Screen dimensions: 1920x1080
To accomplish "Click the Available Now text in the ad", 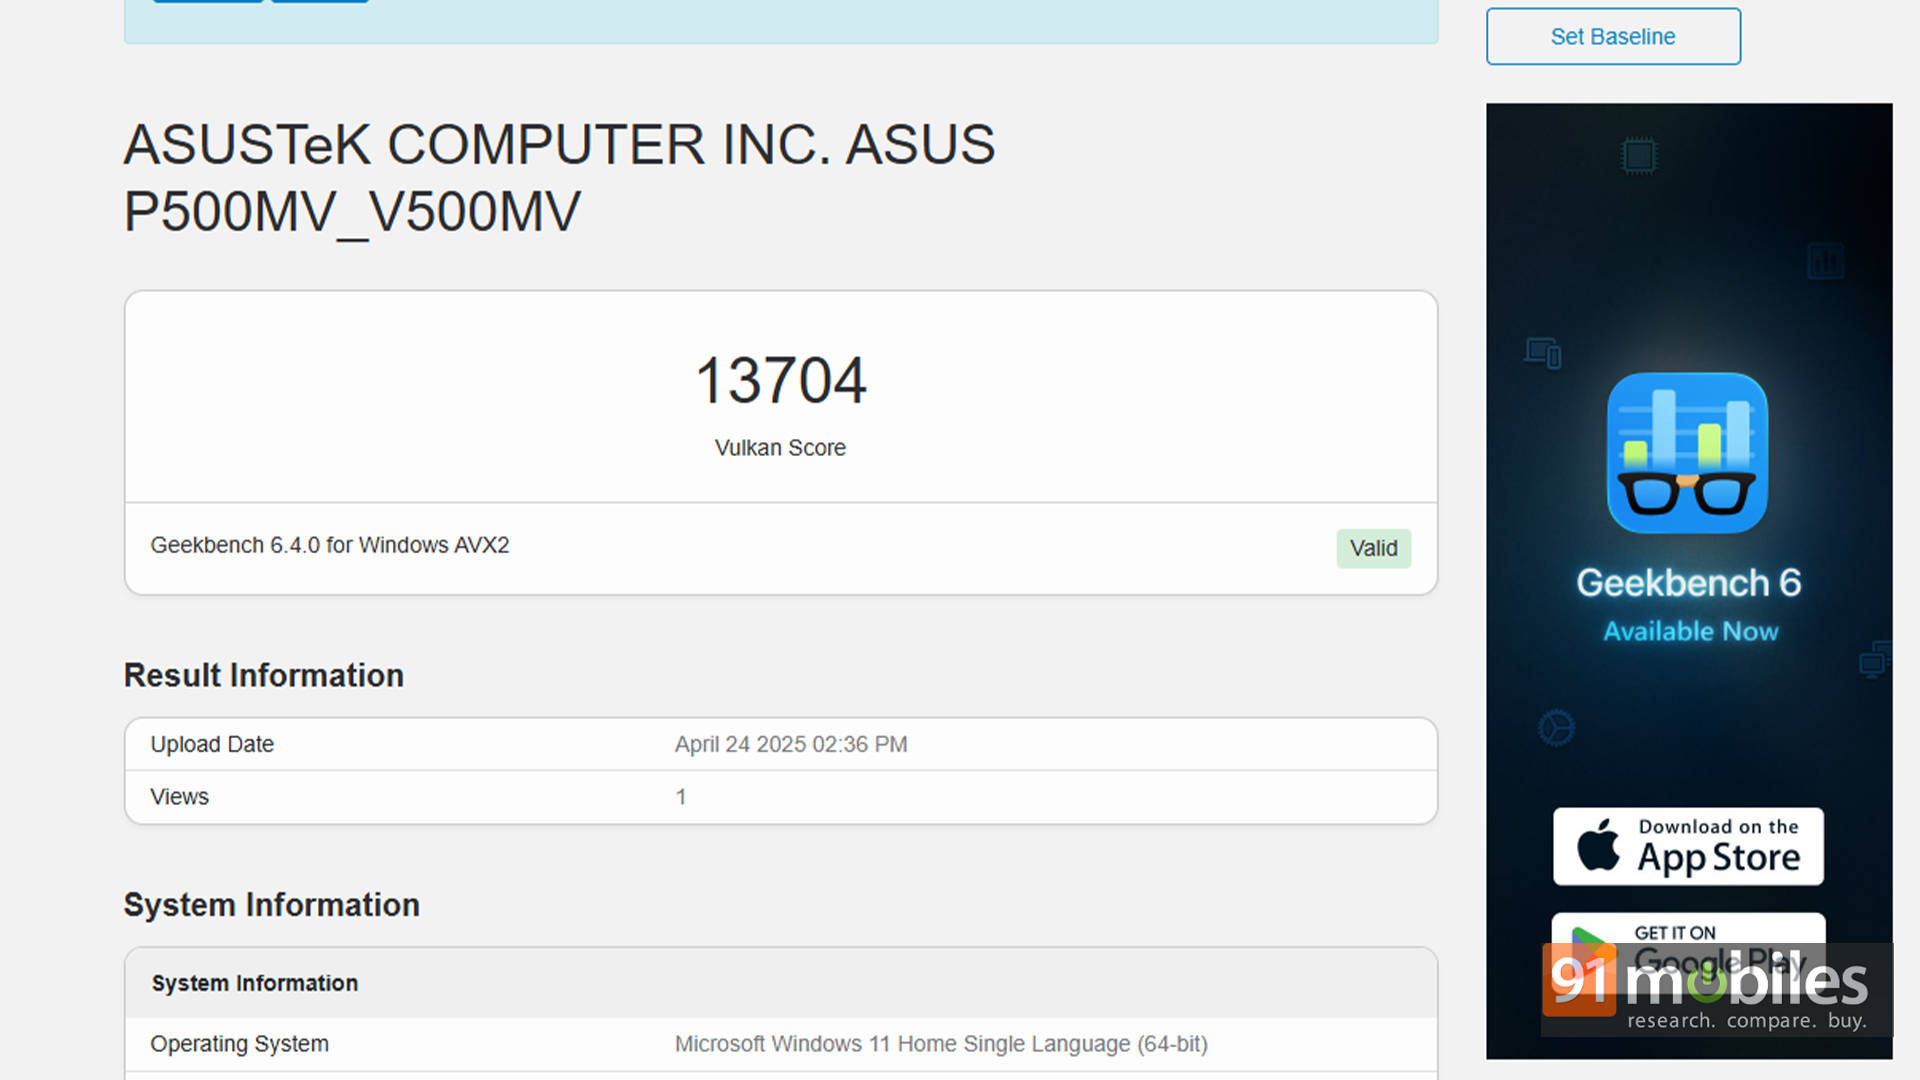I will 1691,631.
